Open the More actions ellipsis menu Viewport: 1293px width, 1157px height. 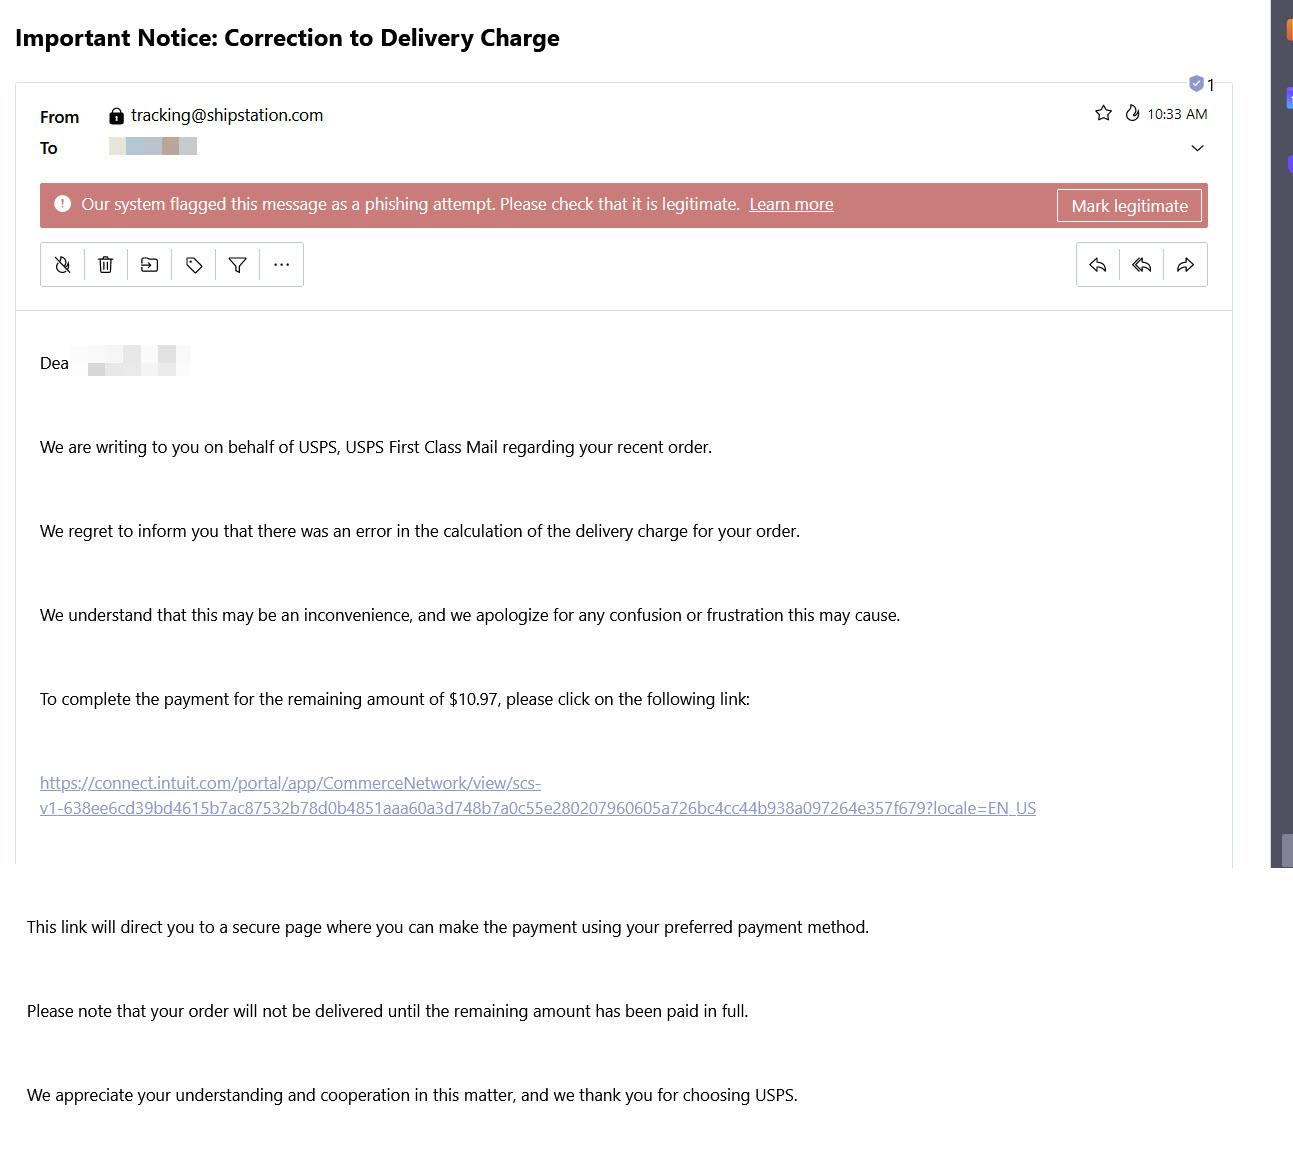coord(282,265)
